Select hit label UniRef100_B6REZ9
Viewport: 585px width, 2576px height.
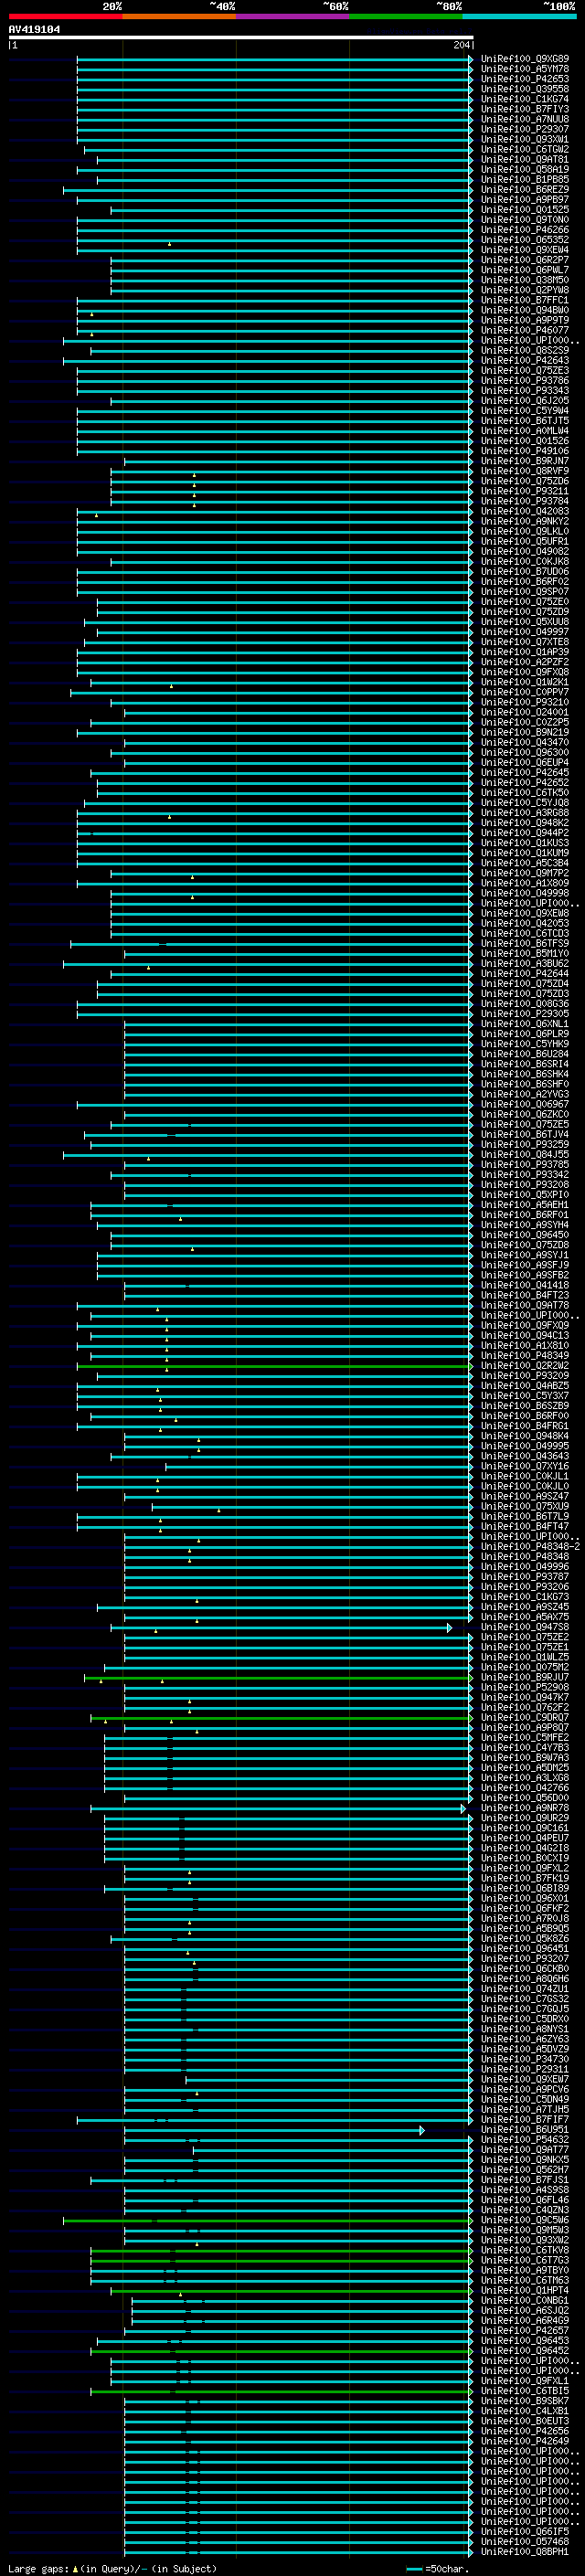(525, 189)
